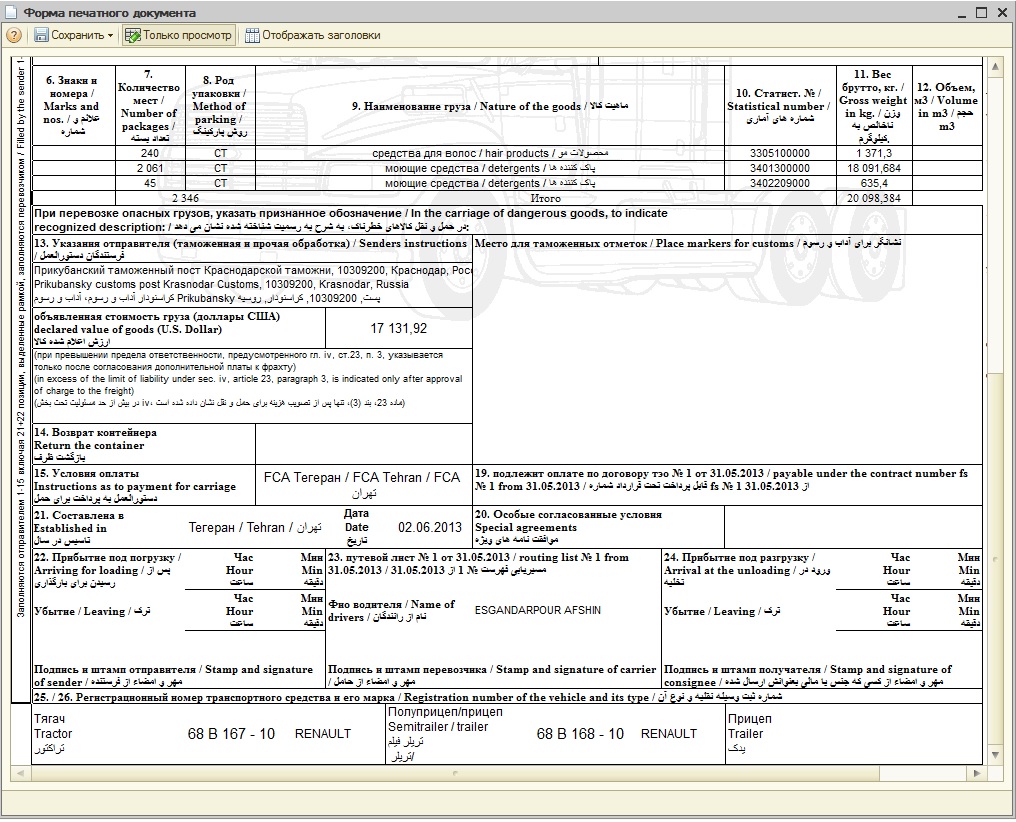Select statistical number 3305100000 cell
Viewport: 1016px width, 822px height.
coord(780,154)
